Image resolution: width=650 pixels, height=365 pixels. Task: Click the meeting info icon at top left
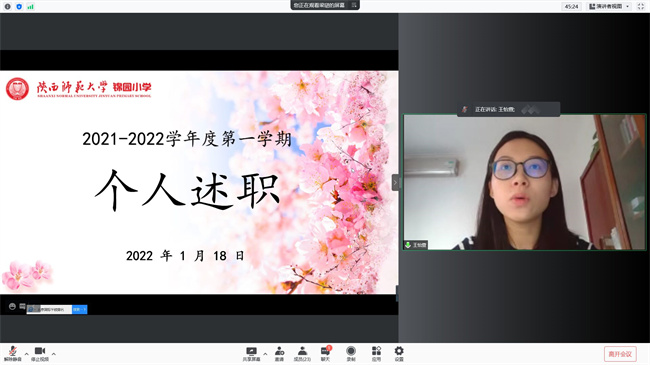point(7,7)
